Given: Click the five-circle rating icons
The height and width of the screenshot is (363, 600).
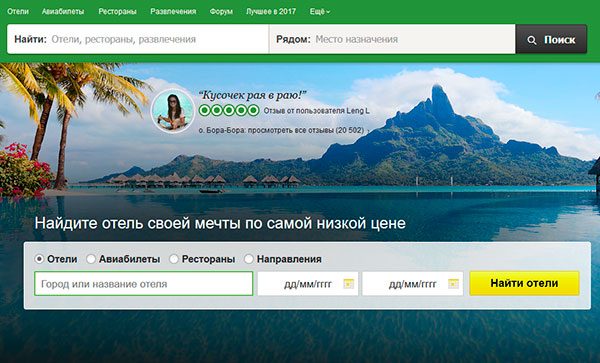Looking at the screenshot, I should 229,111.
